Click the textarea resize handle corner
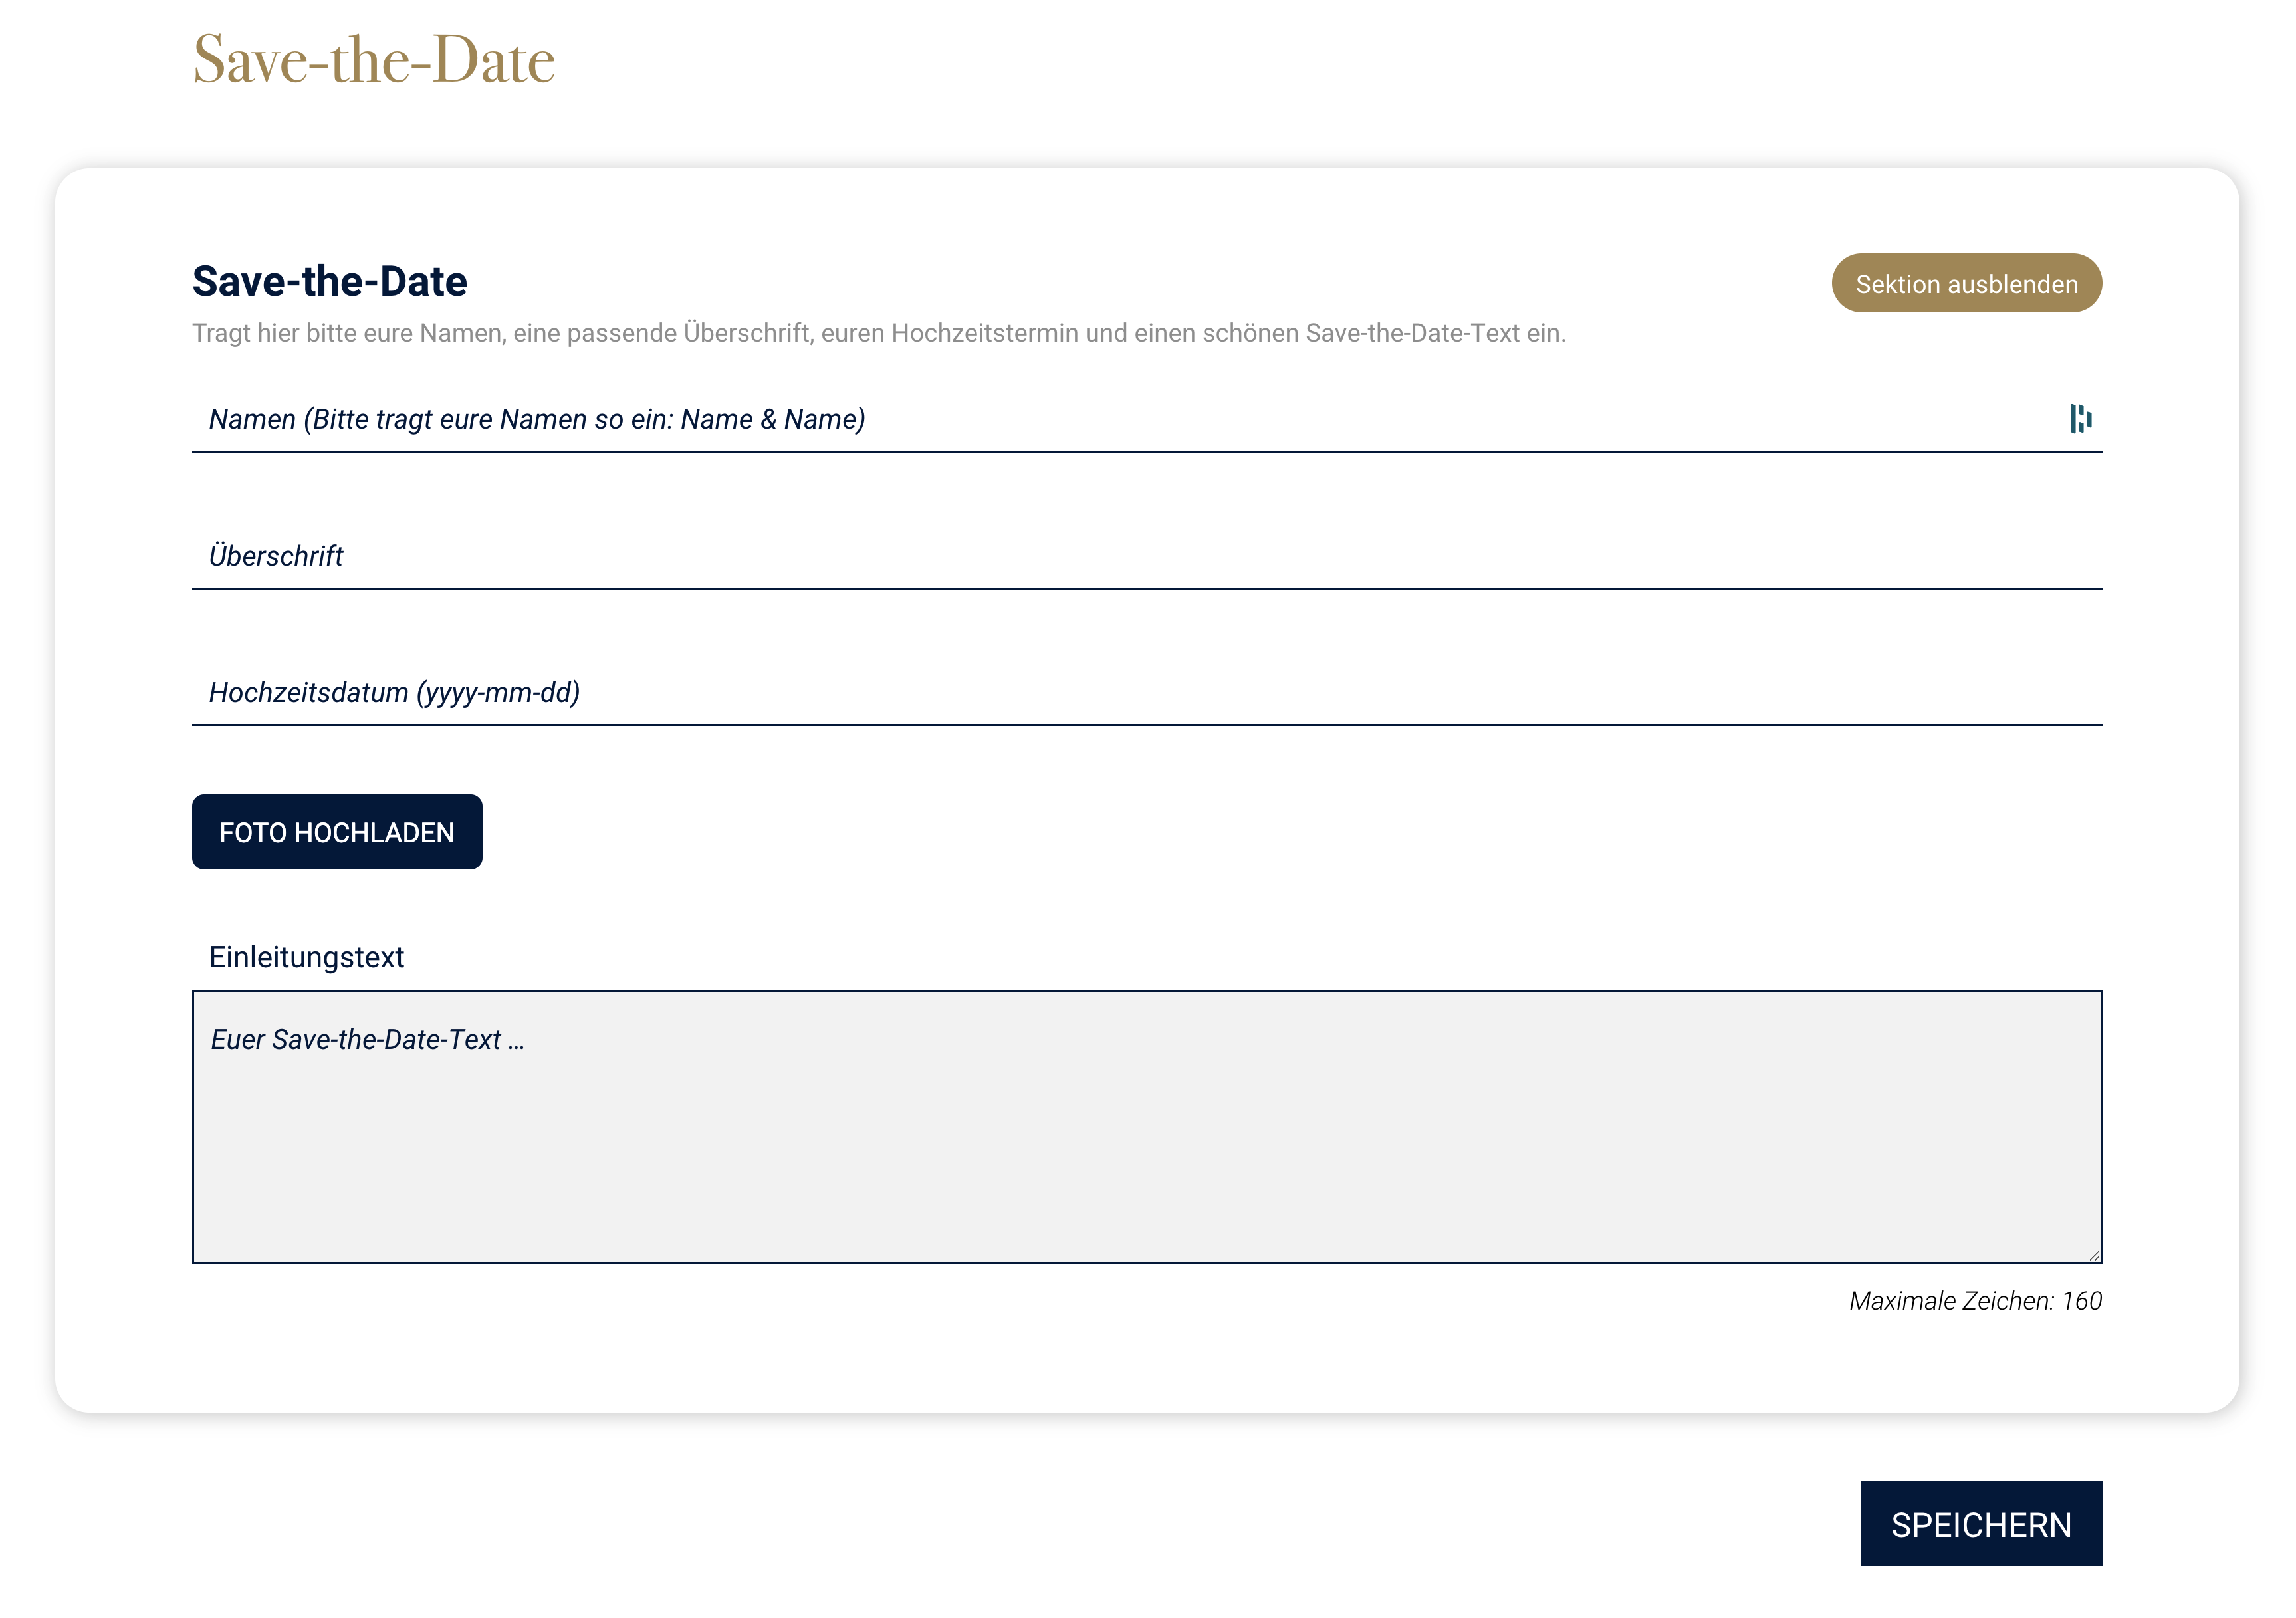2296x1618 pixels. pos(2094,1256)
